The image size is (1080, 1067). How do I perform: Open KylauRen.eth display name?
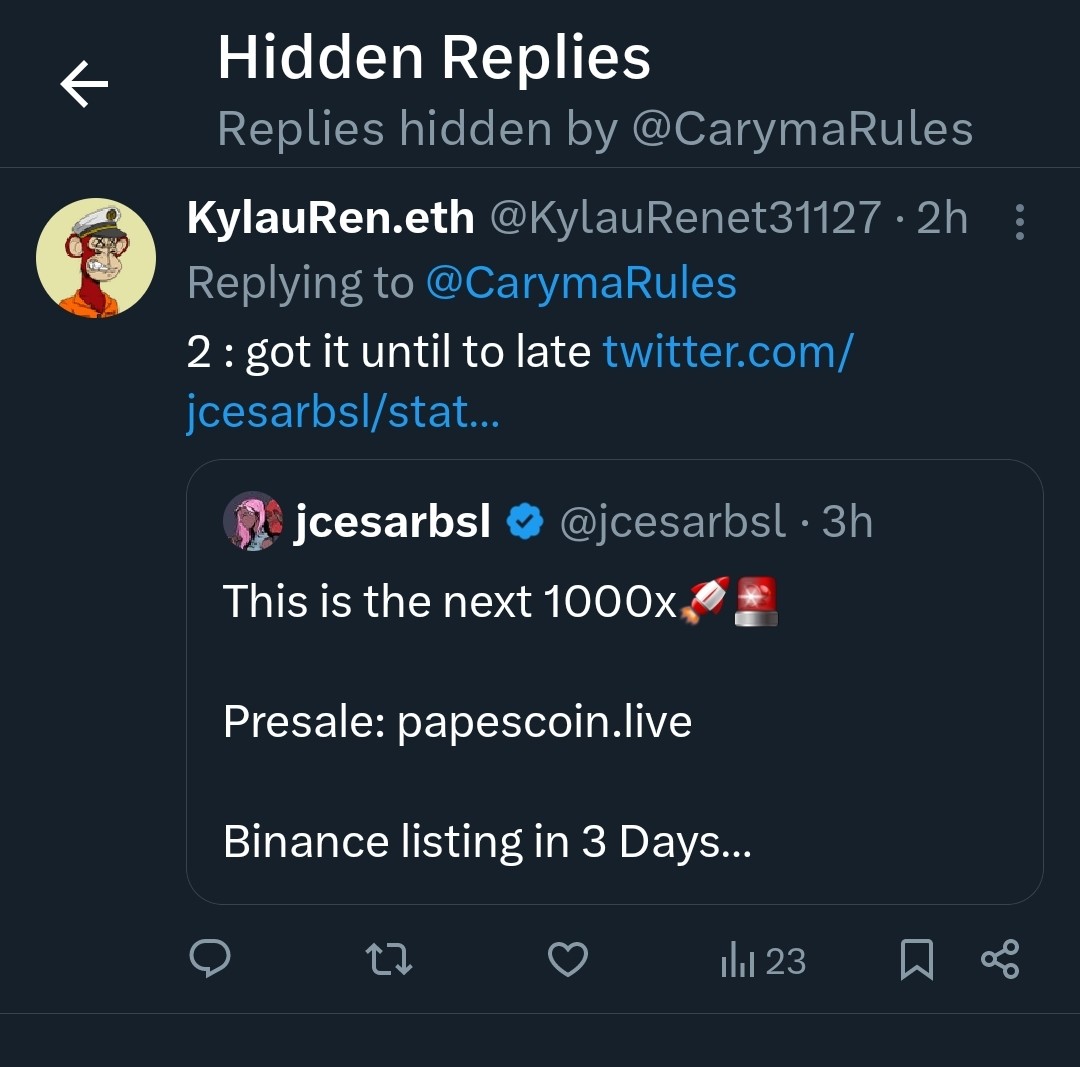330,218
